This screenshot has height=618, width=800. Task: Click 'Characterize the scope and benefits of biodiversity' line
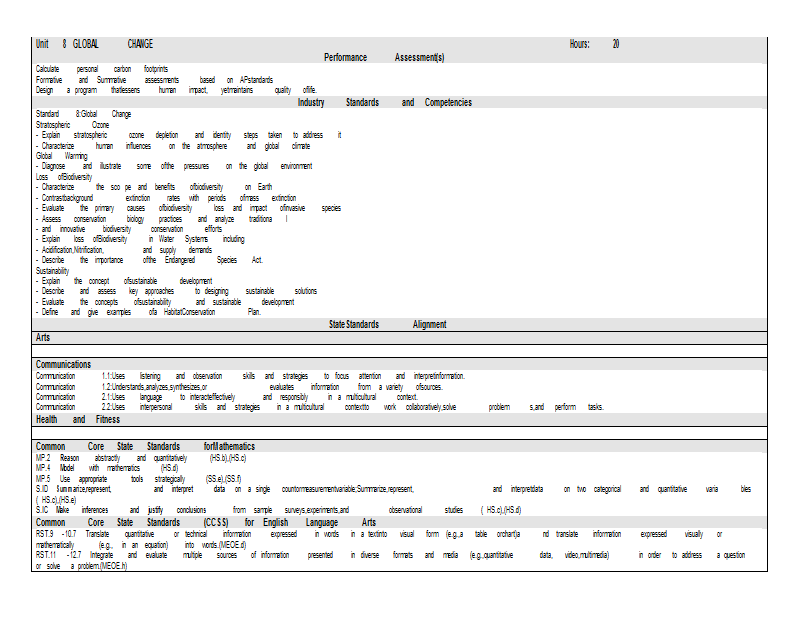(x=154, y=187)
